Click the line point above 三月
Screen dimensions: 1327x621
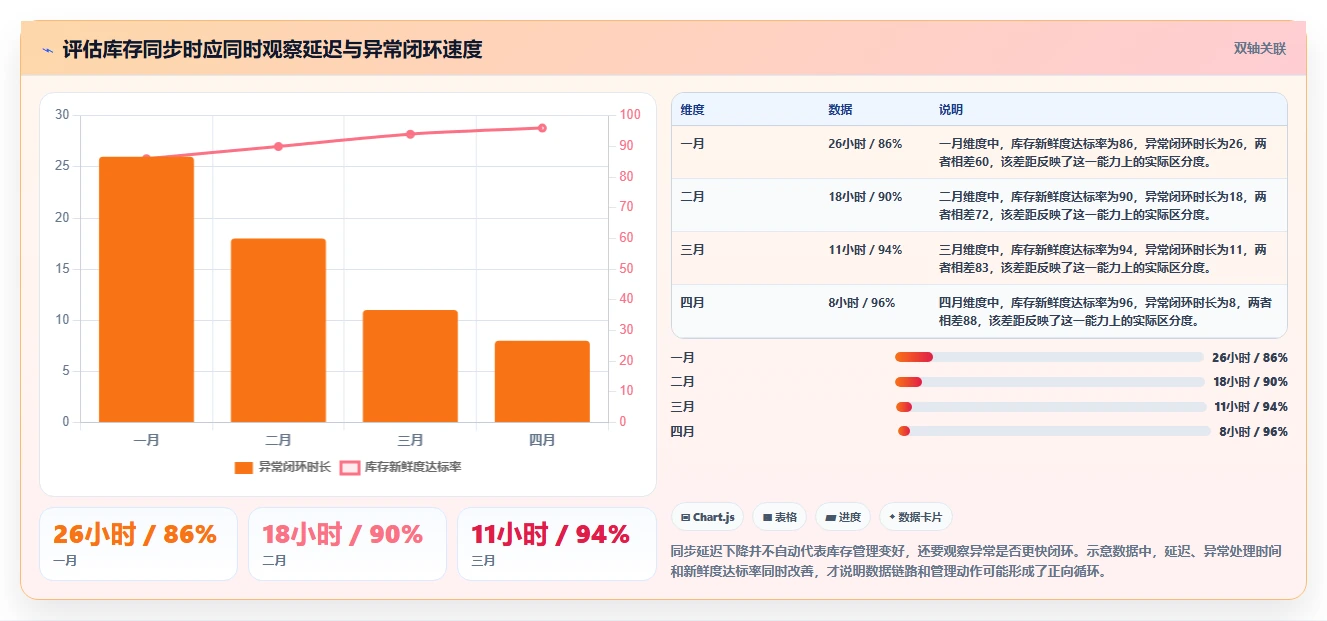pyautogui.click(x=410, y=134)
